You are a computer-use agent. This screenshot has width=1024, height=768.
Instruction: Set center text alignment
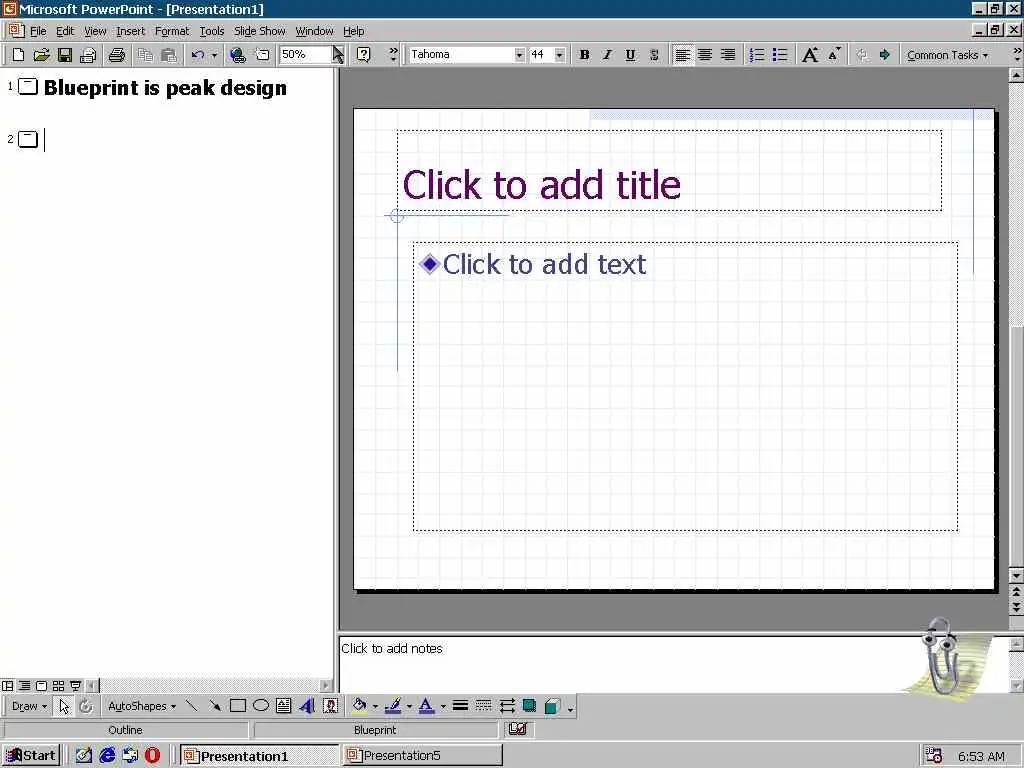click(x=705, y=55)
